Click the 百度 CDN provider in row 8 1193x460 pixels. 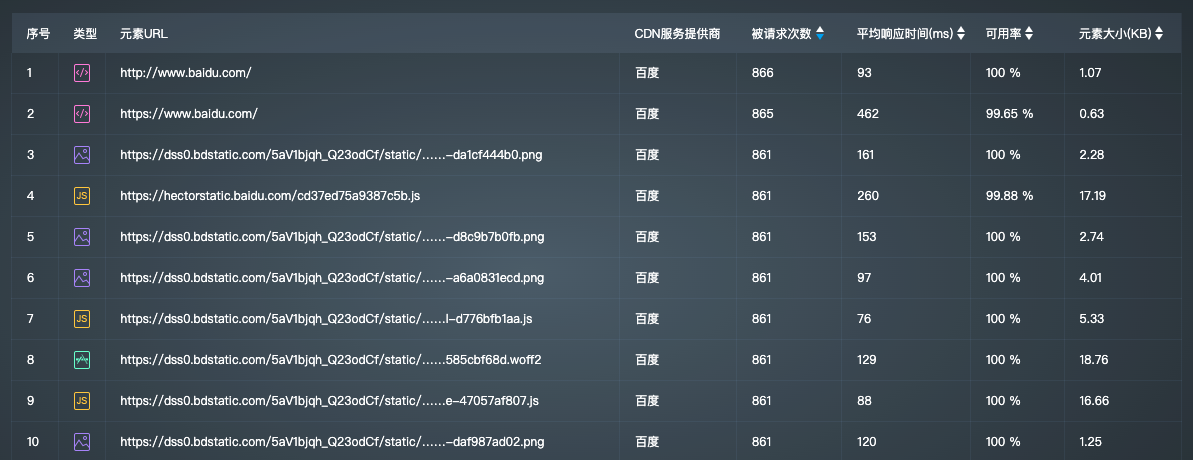tap(647, 360)
